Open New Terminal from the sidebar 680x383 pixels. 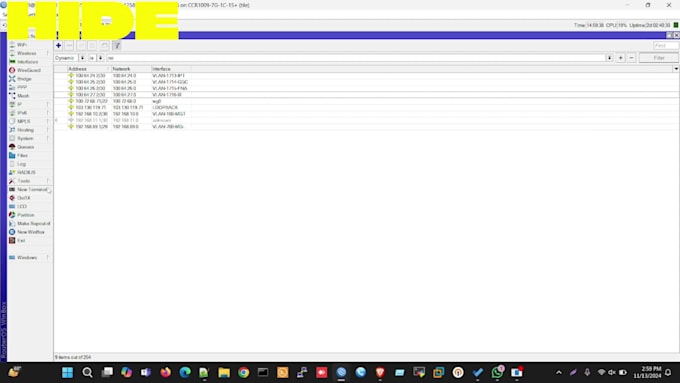coord(32,190)
